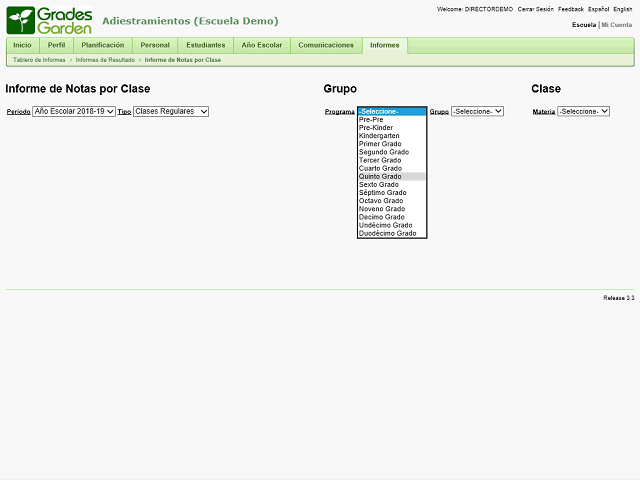Image resolution: width=640 pixels, height=480 pixels.
Task: Expand the Período dropdown
Action: (74, 112)
